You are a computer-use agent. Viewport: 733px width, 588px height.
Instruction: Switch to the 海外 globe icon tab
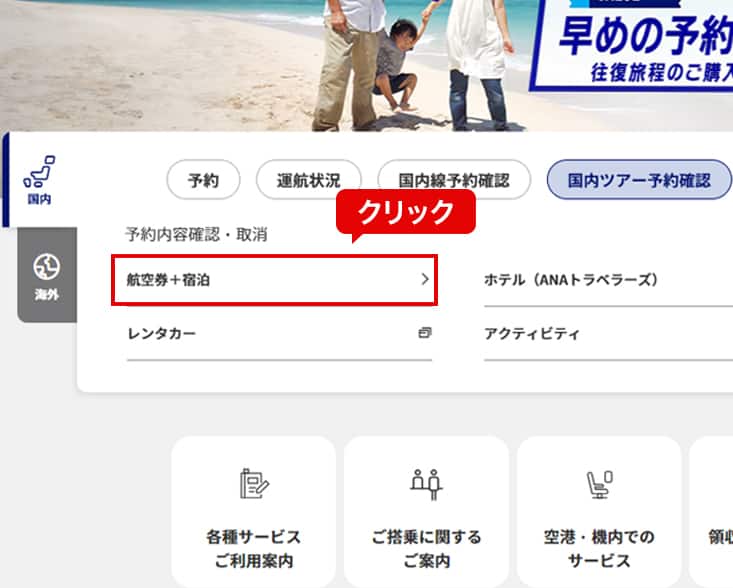47,276
